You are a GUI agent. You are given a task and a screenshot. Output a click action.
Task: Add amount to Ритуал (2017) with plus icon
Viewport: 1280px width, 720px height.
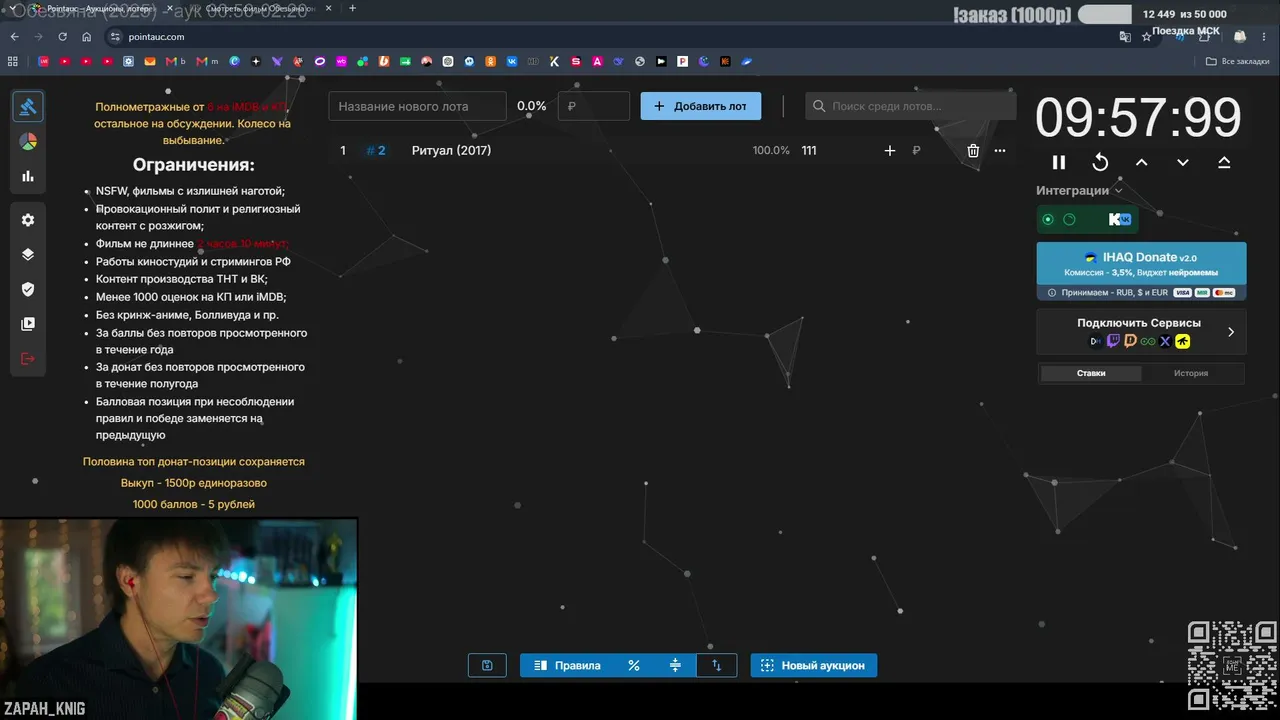[x=890, y=151]
